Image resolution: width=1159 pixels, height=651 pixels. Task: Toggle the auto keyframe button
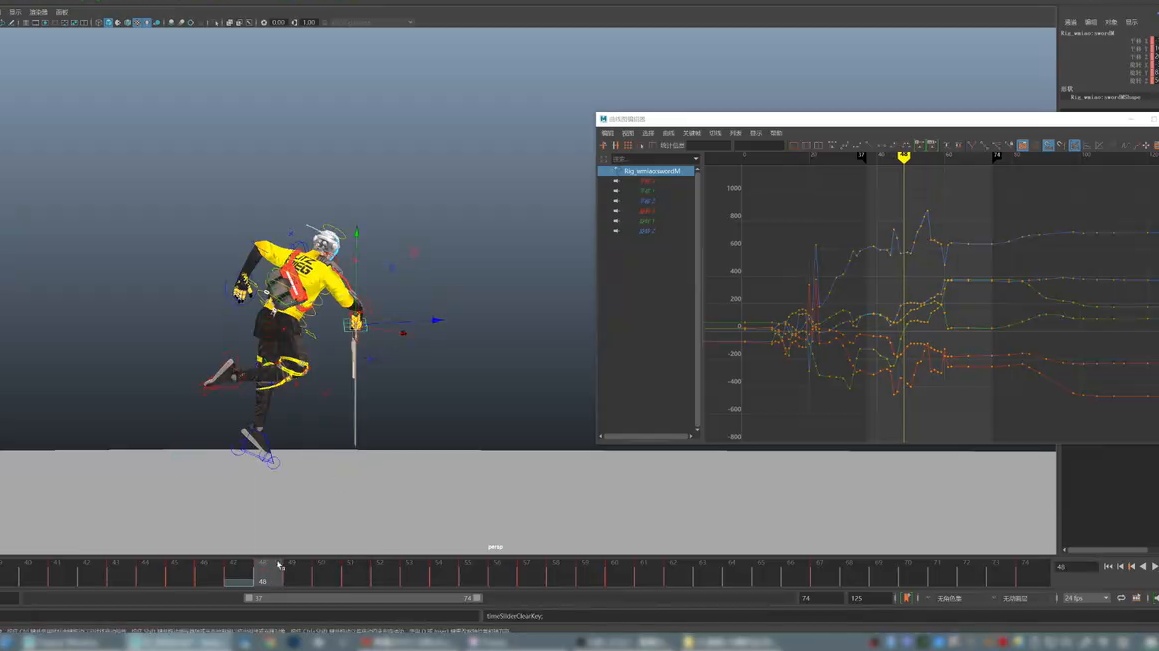[906, 598]
